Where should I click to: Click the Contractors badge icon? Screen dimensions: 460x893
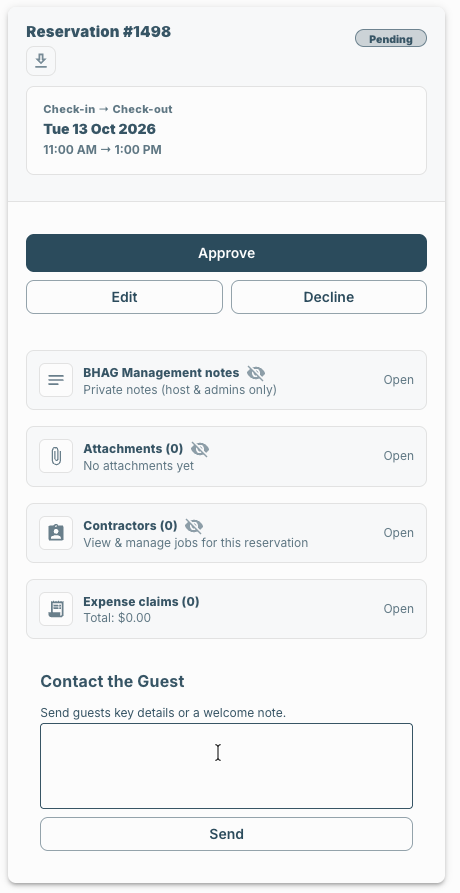click(56, 533)
